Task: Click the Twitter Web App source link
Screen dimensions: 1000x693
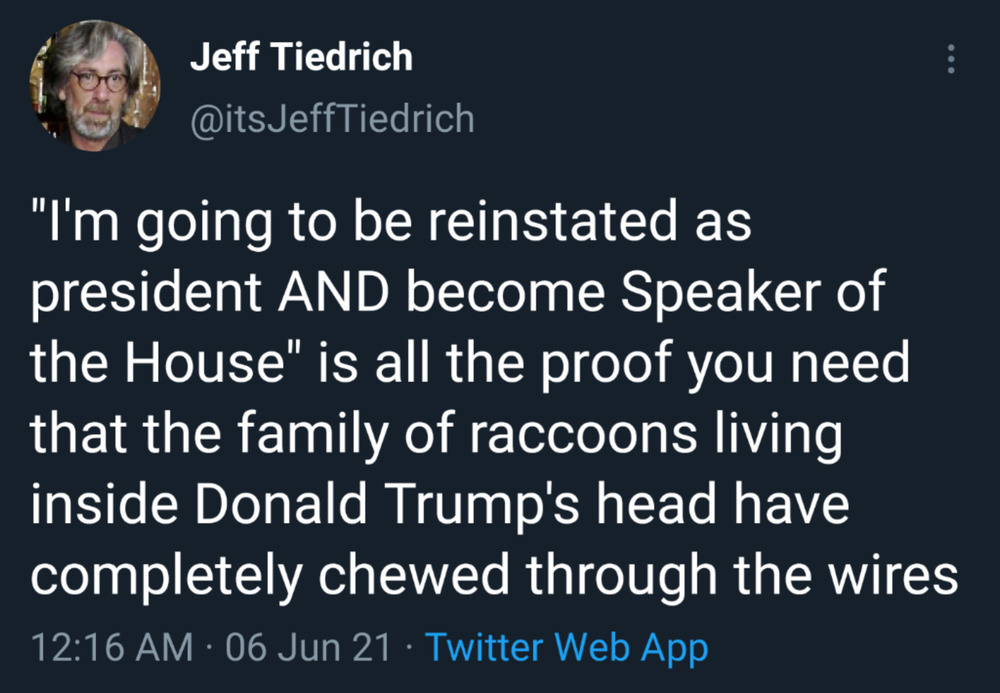Action: click(567, 648)
